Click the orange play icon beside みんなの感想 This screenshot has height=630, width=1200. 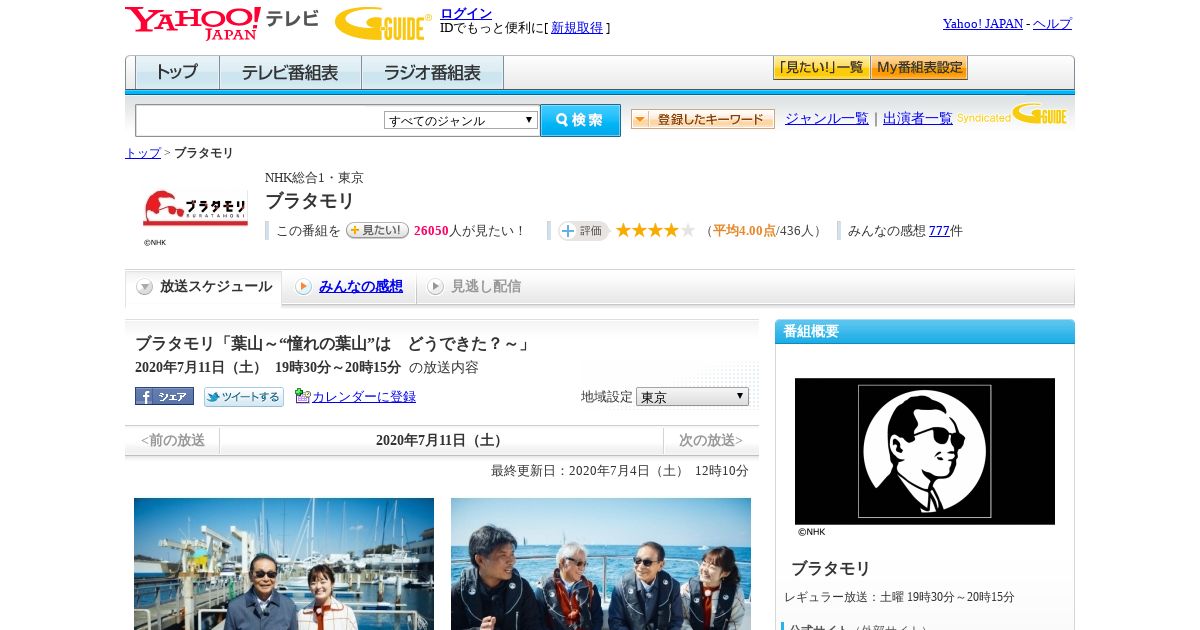[303, 287]
